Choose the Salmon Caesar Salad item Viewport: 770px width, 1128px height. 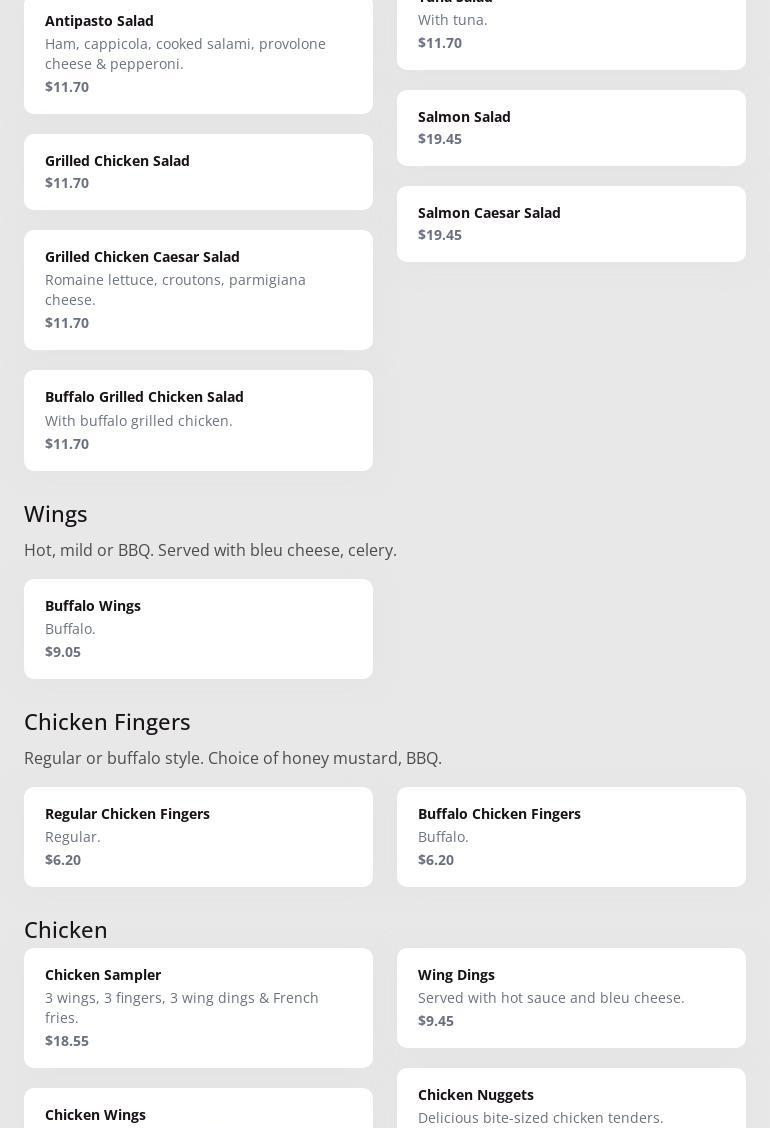point(570,224)
